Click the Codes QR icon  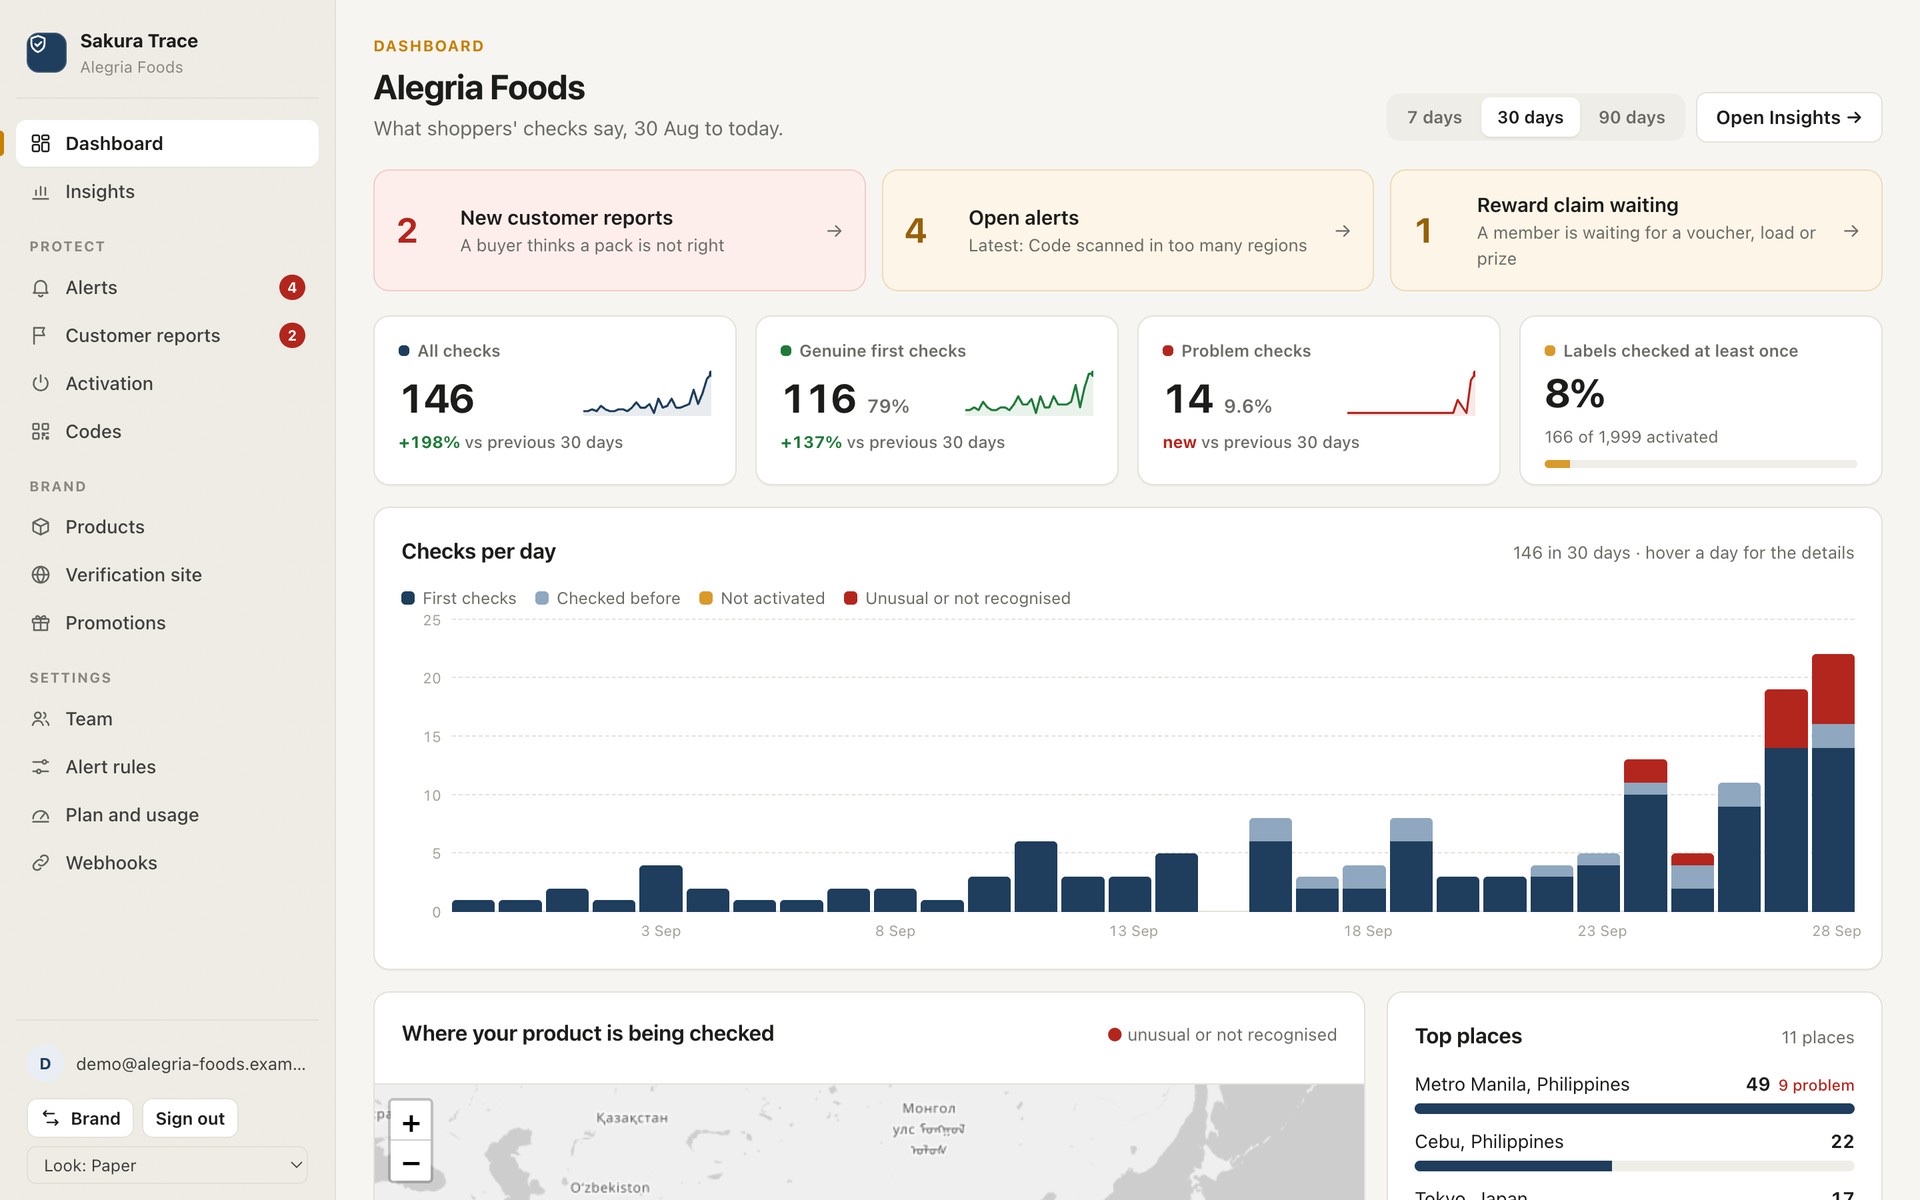40,432
